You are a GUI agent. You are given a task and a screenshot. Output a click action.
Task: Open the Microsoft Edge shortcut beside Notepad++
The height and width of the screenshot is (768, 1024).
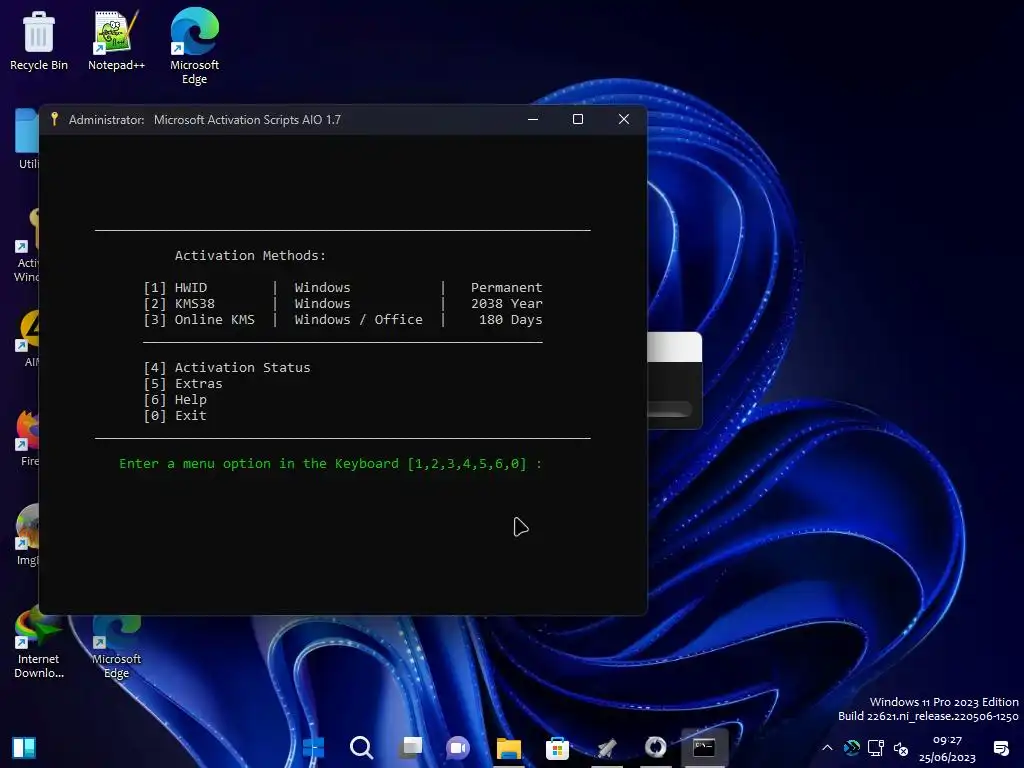(x=194, y=46)
